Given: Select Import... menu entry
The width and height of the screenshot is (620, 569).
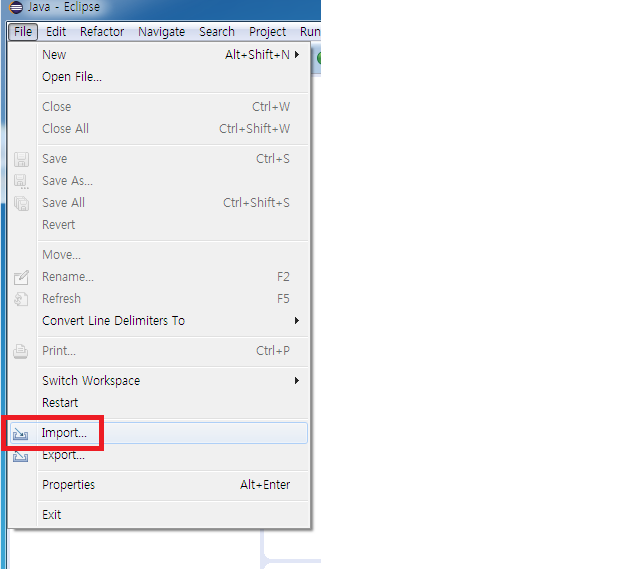Looking at the screenshot, I should (158, 433).
